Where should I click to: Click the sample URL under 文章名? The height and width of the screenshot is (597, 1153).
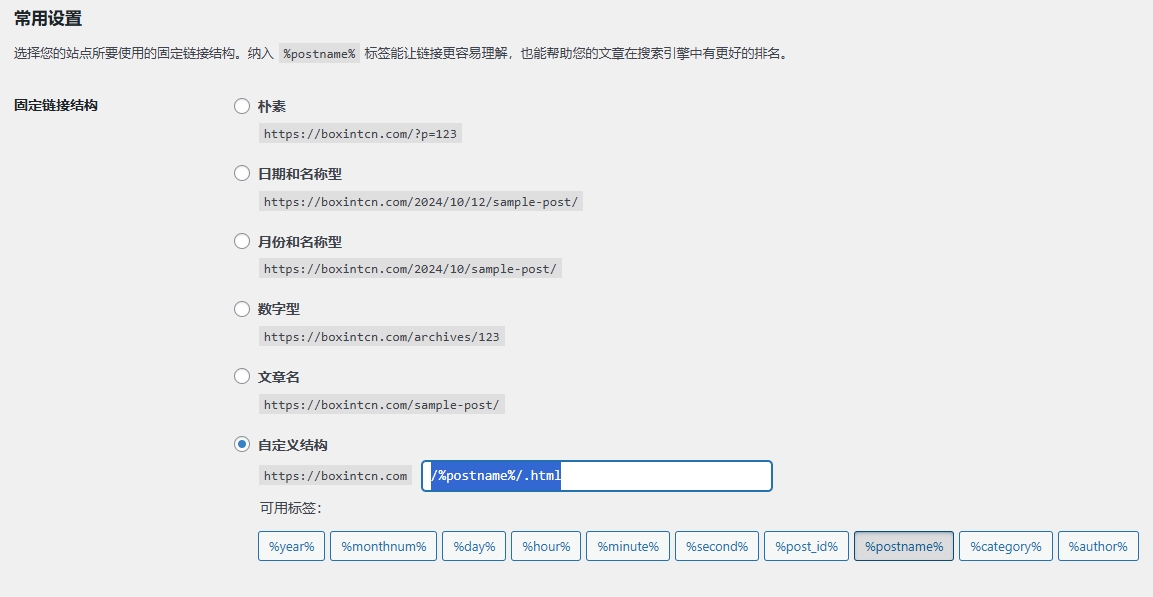click(383, 404)
